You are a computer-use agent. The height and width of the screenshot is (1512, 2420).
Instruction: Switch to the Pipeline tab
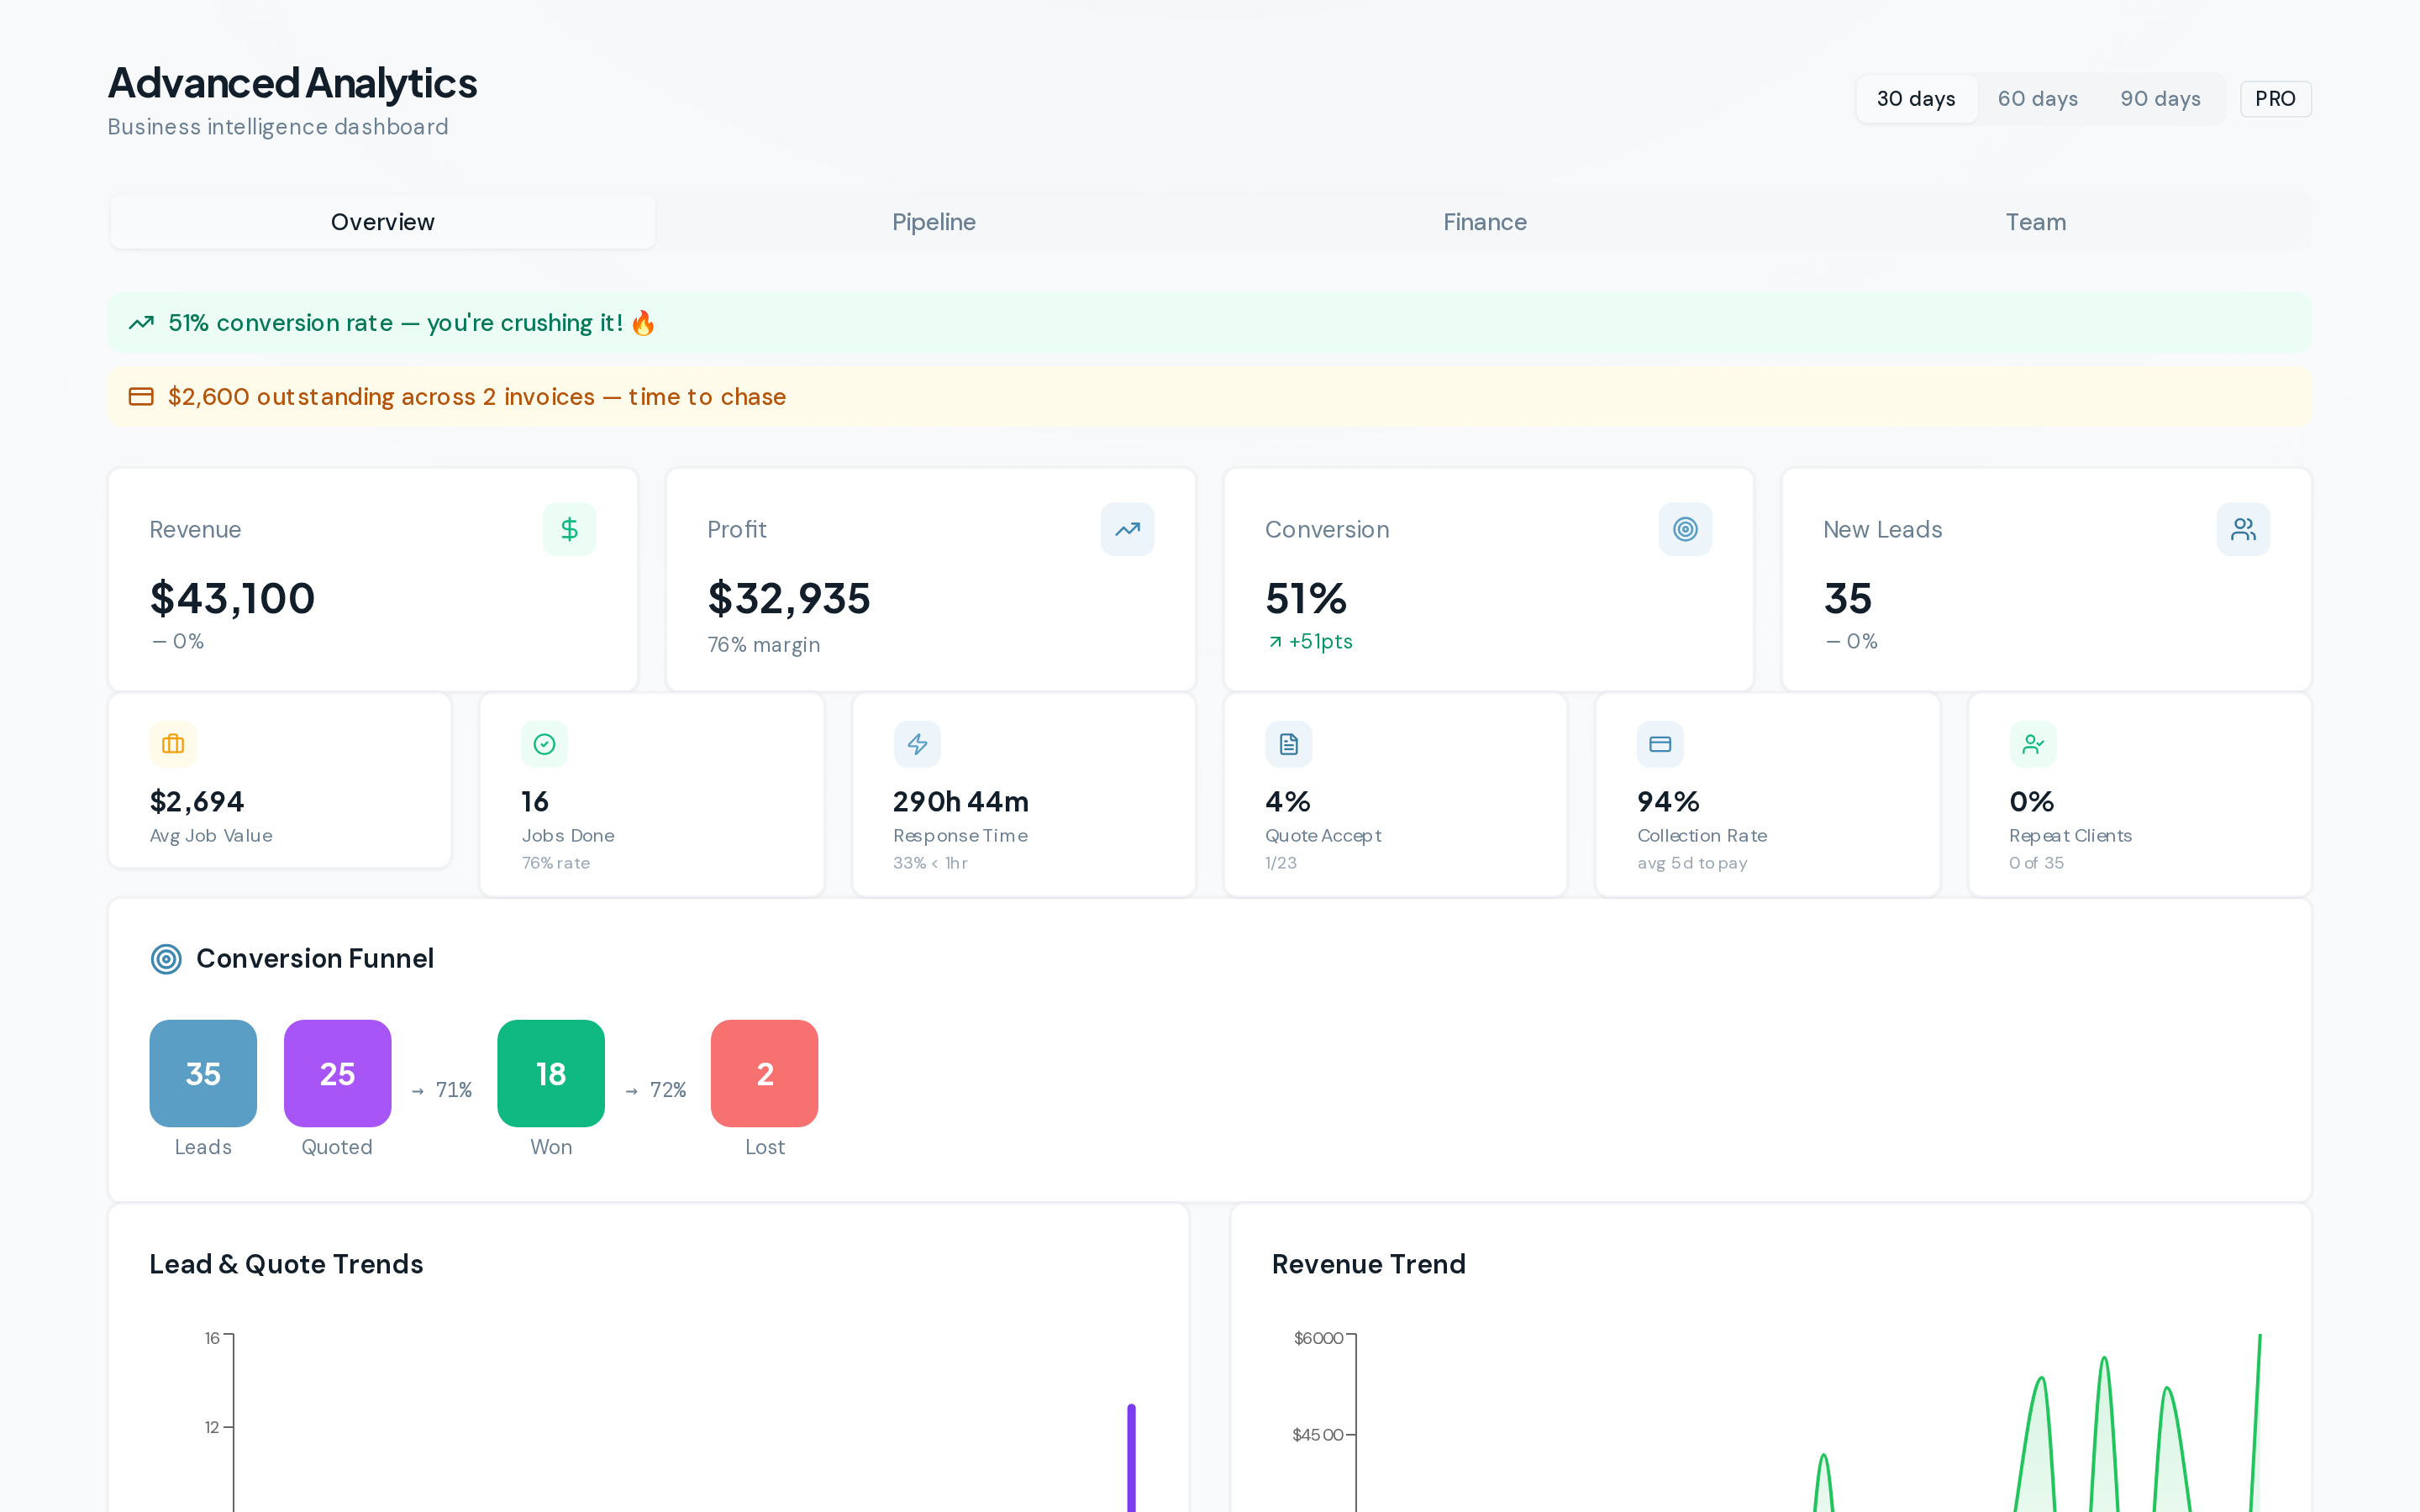934,222
